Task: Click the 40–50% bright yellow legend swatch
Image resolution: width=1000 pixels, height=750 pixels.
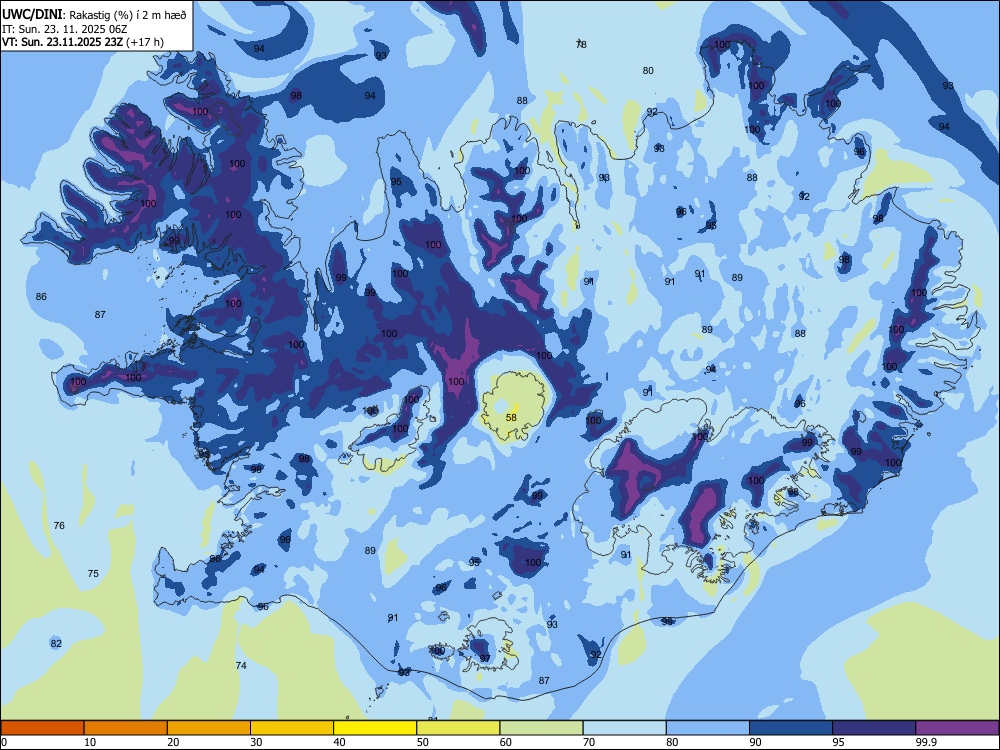Action: [375, 728]
